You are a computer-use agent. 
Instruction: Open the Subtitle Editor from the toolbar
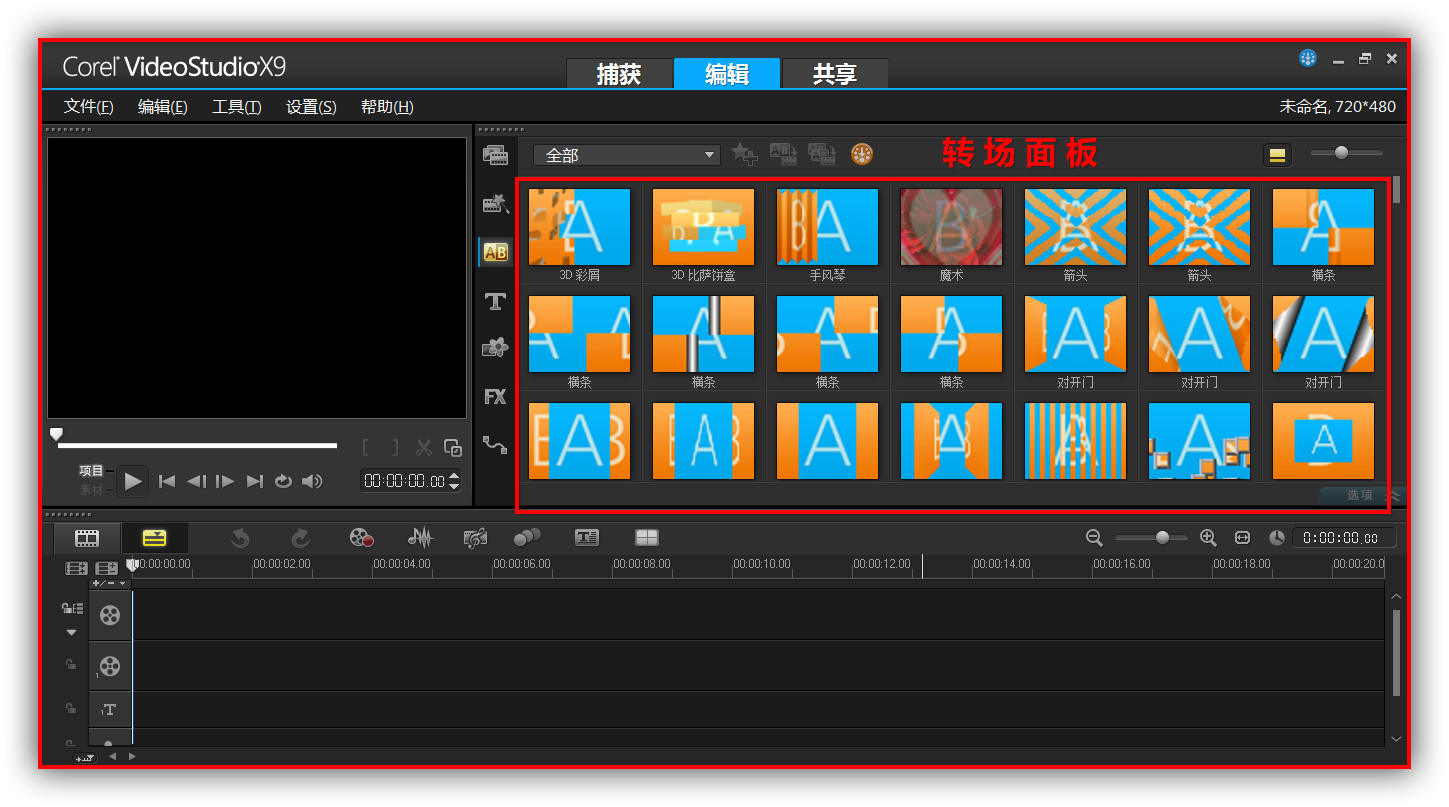coord(586,537)
